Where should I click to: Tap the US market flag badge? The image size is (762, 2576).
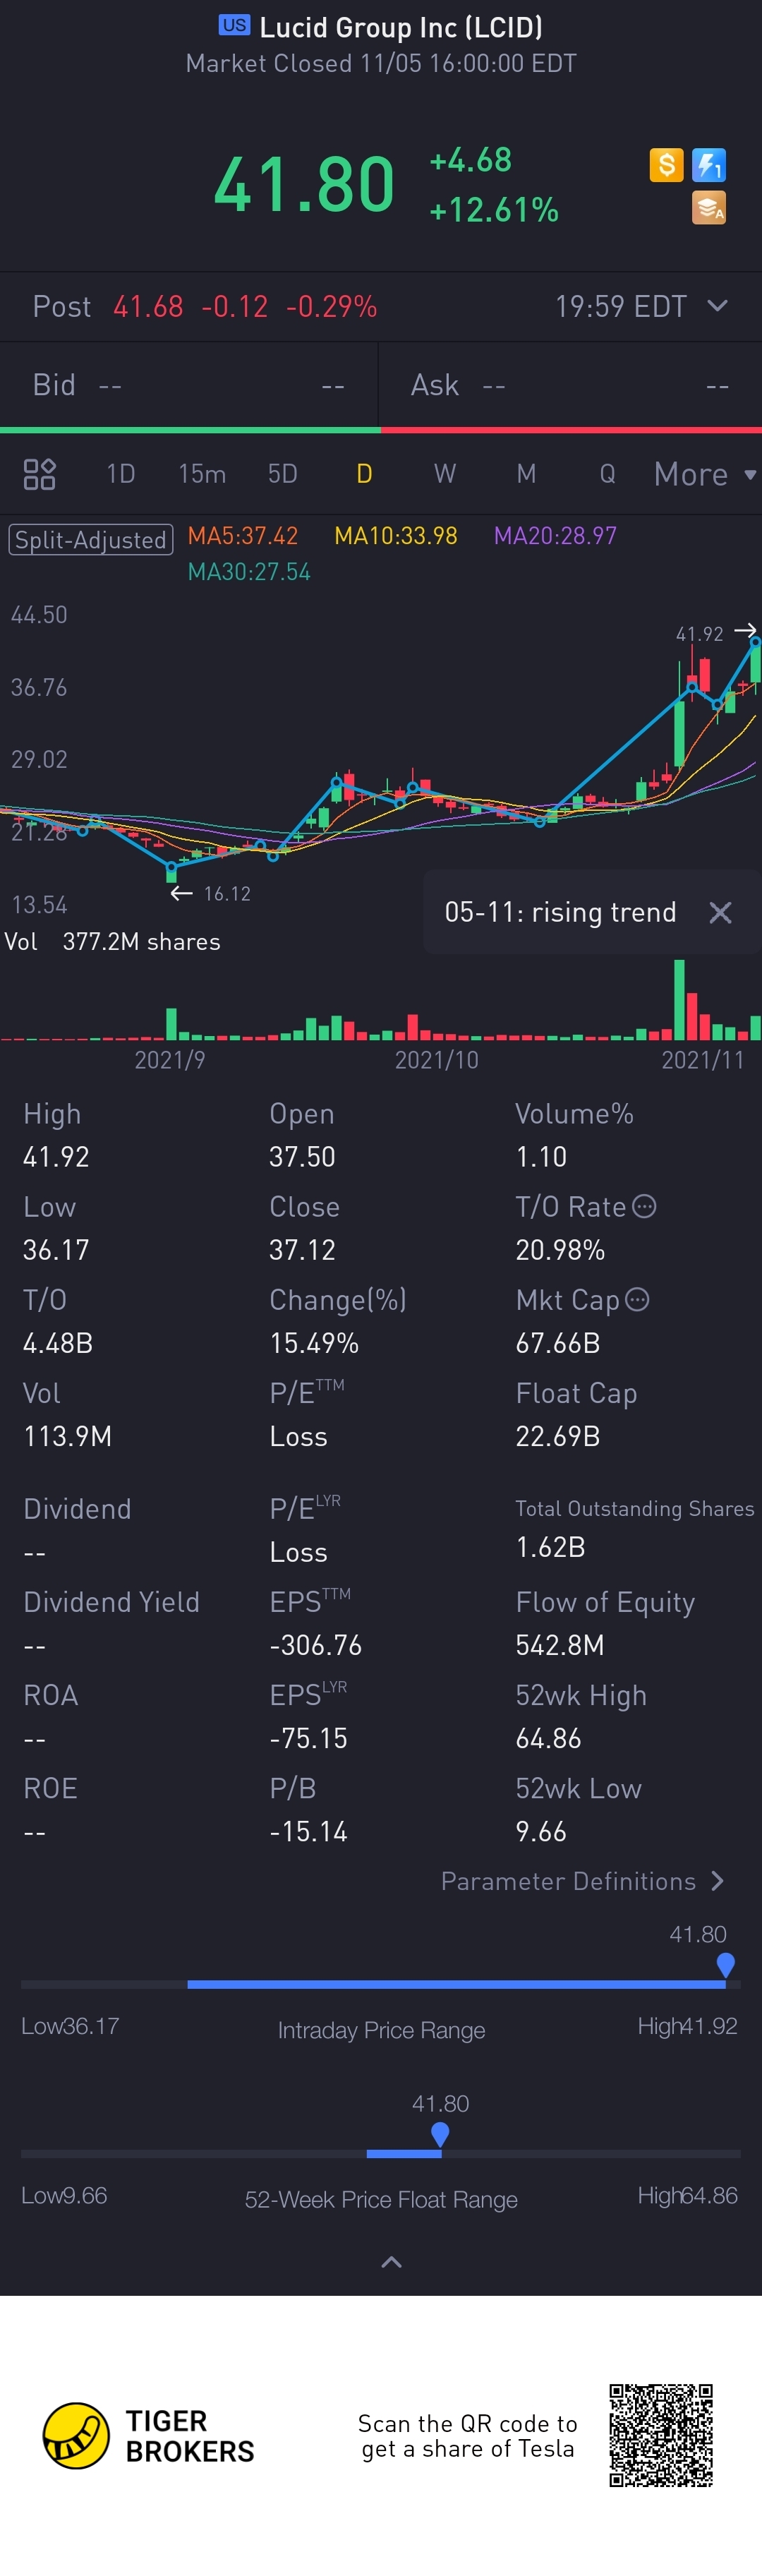tap(234, 26)
